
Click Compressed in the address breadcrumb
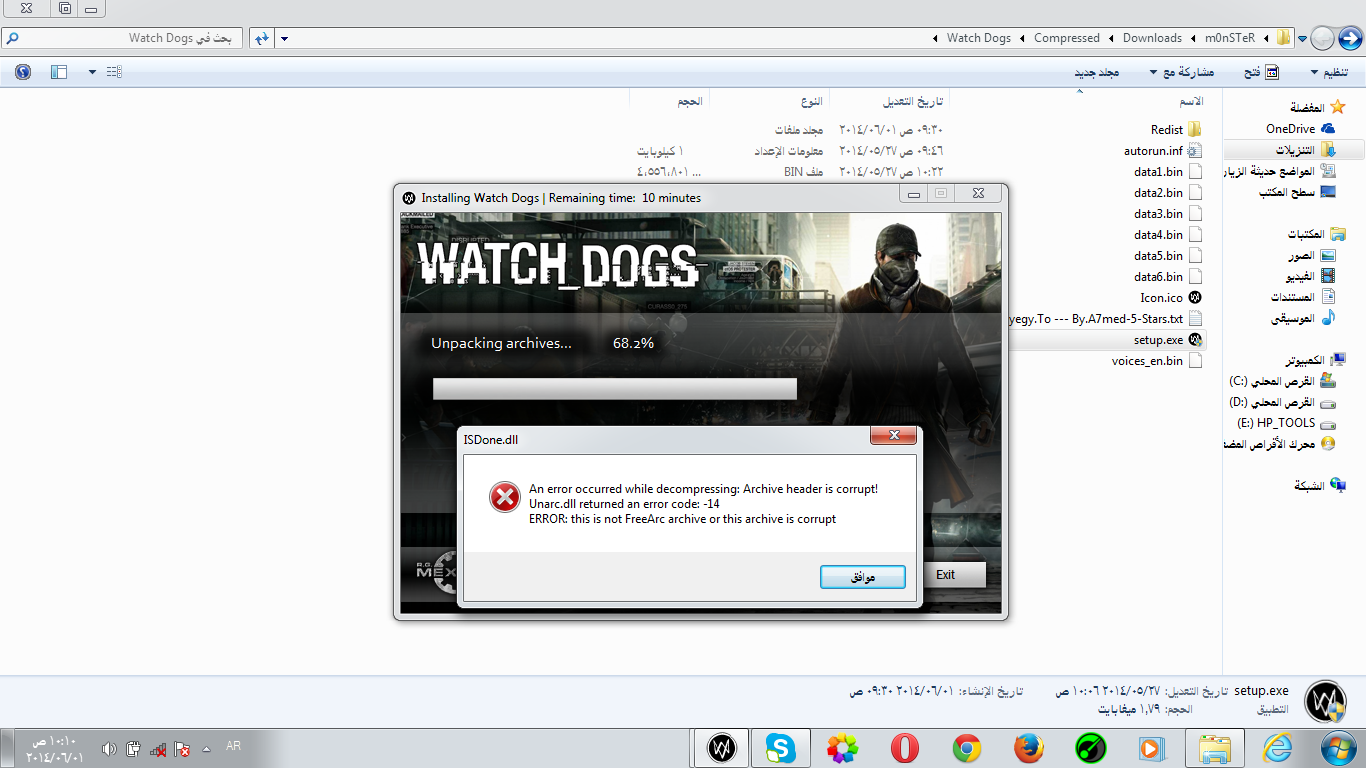tap(1066, 38)
